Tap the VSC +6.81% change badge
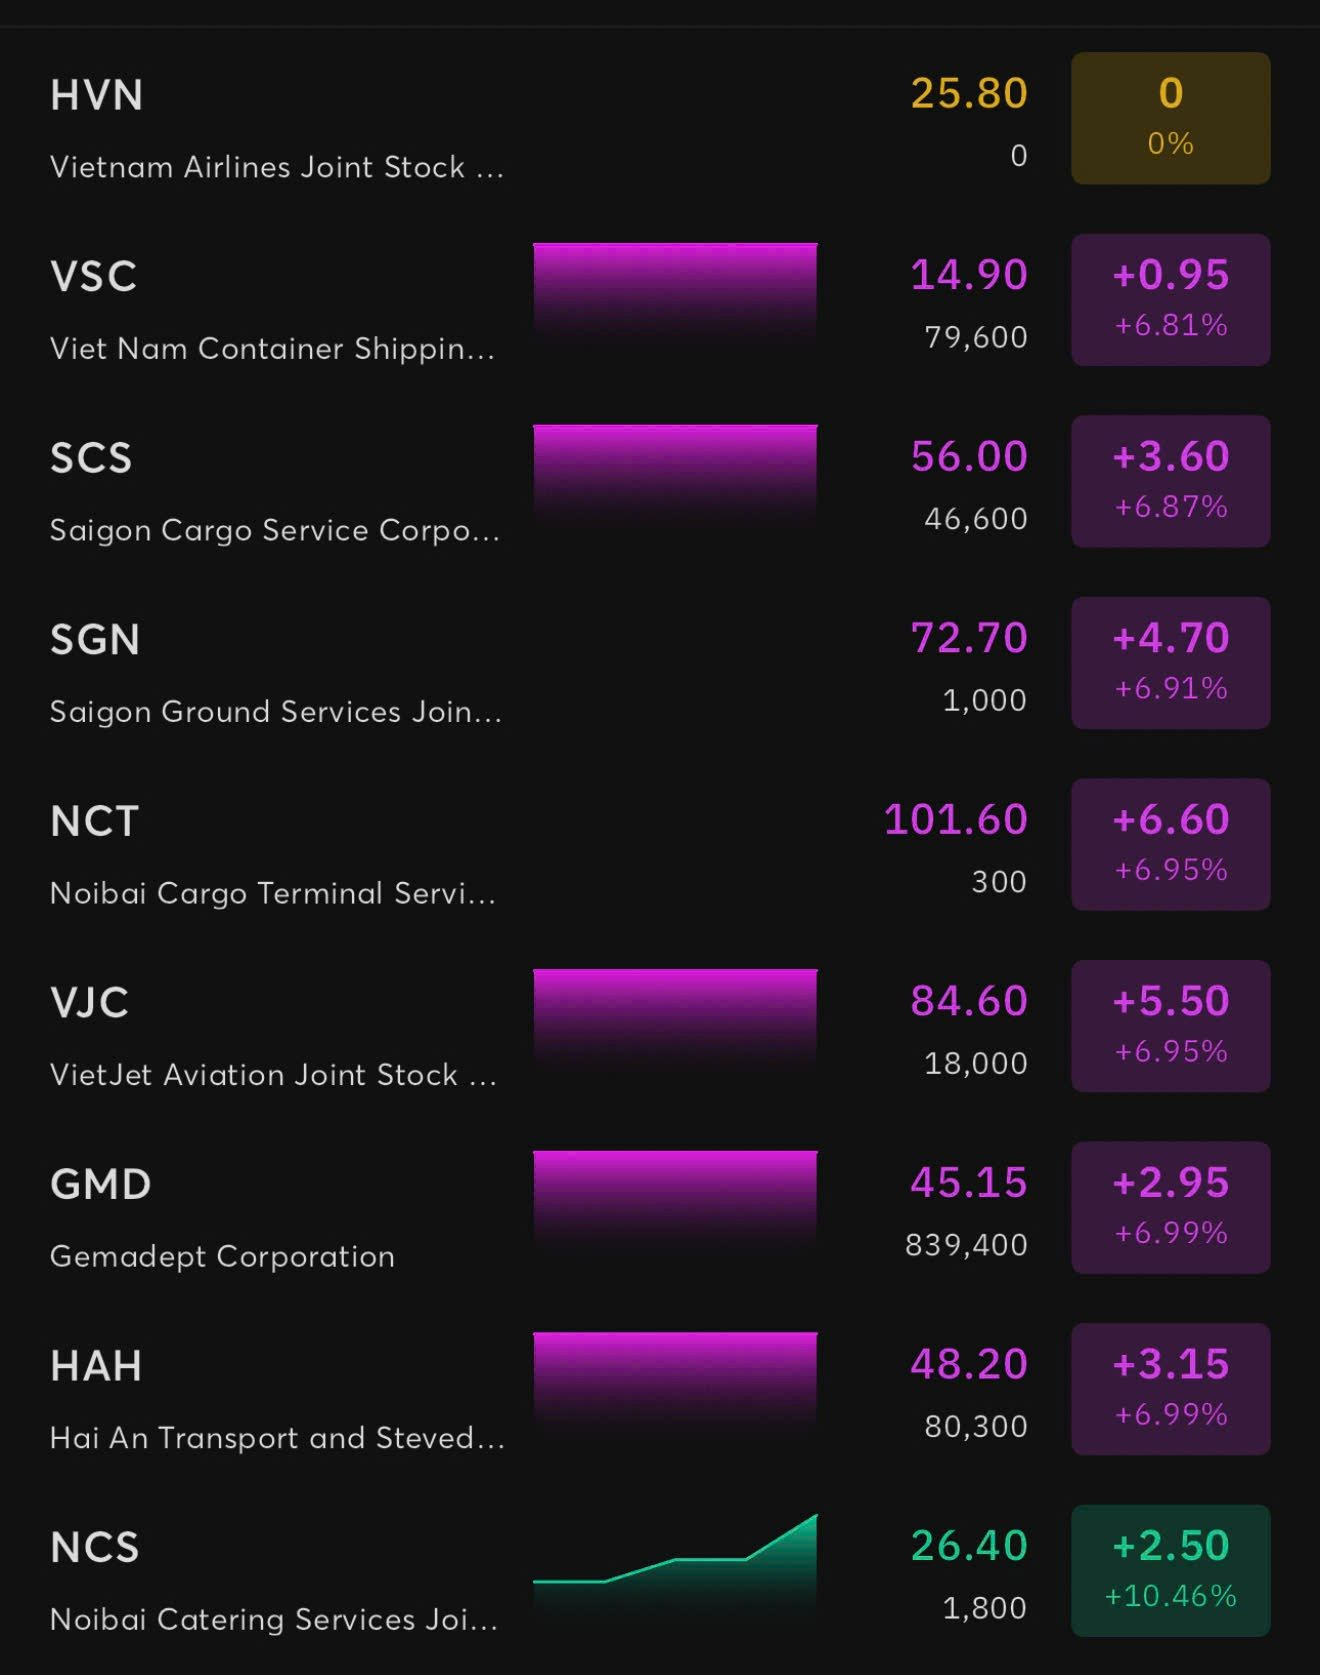1320x1675 pixels. 1170,300
